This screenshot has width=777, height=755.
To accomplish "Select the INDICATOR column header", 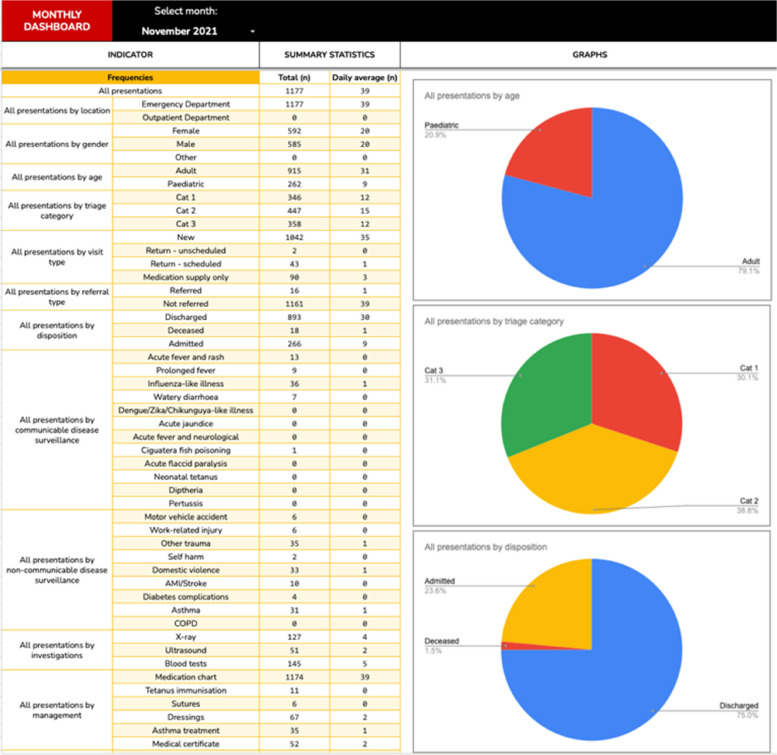I will click(x=130, y=54).
